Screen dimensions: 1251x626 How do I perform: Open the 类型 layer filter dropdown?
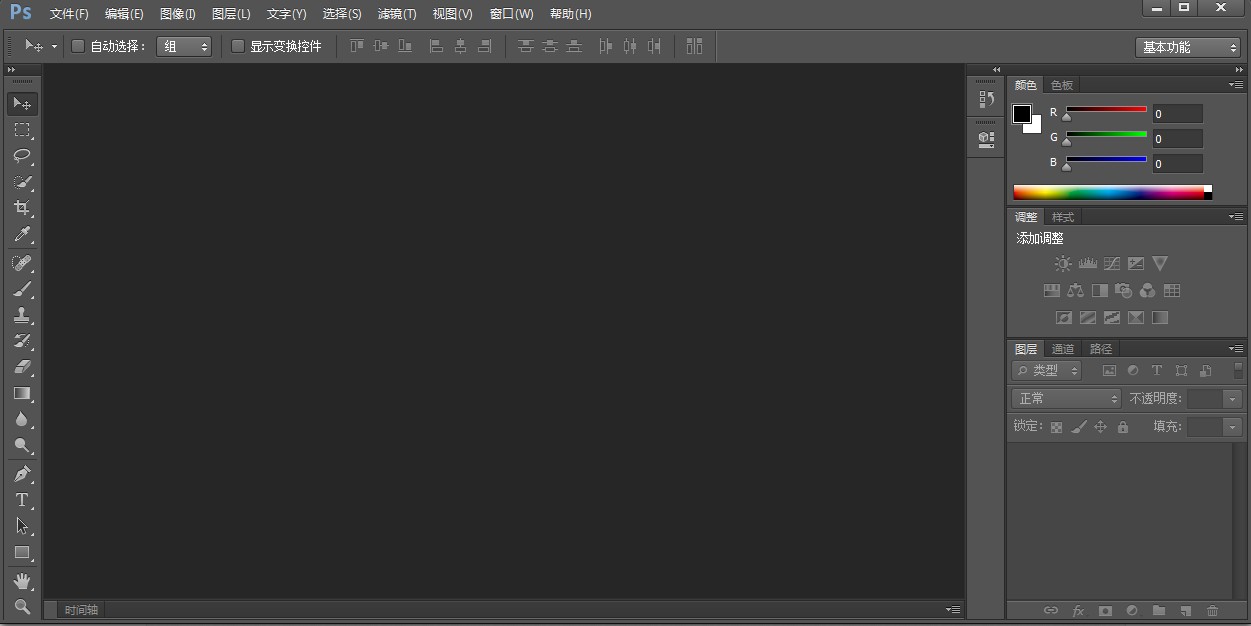pos(1047,371)
